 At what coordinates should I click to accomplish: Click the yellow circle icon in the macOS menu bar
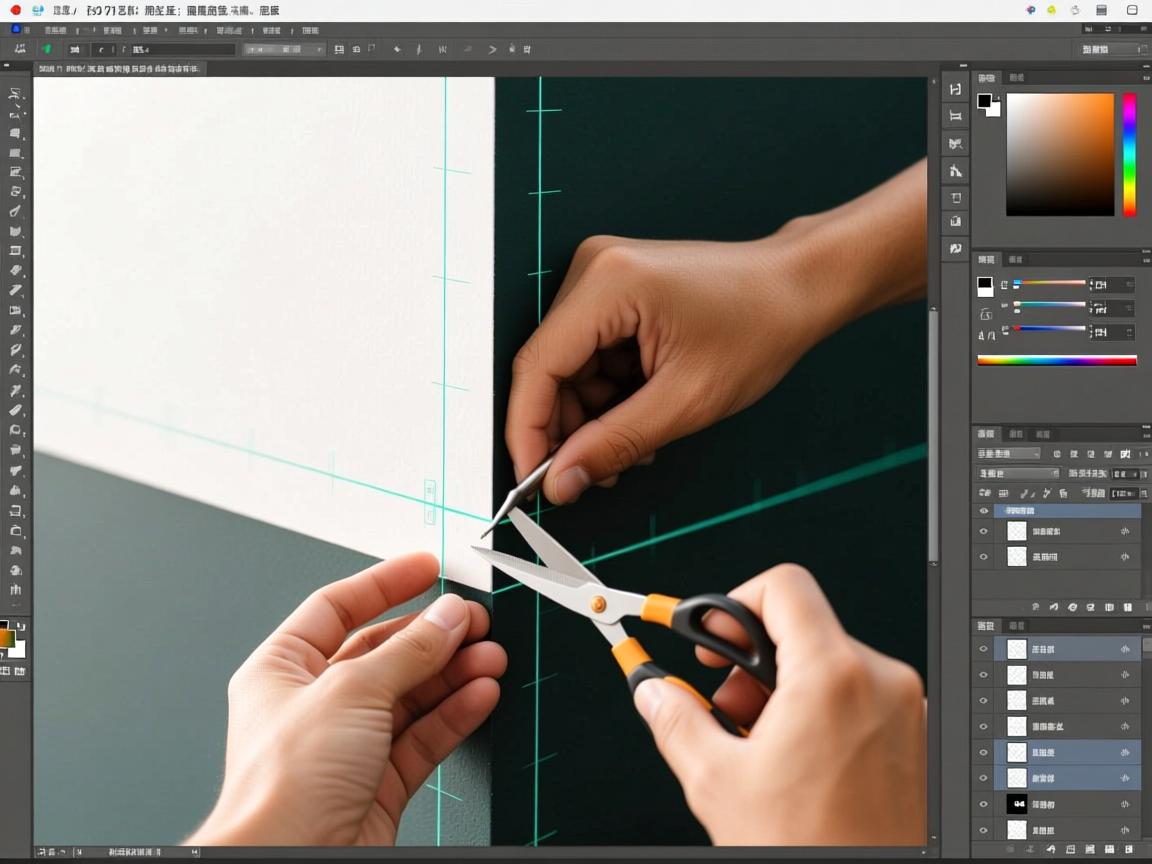[1052, 10]
